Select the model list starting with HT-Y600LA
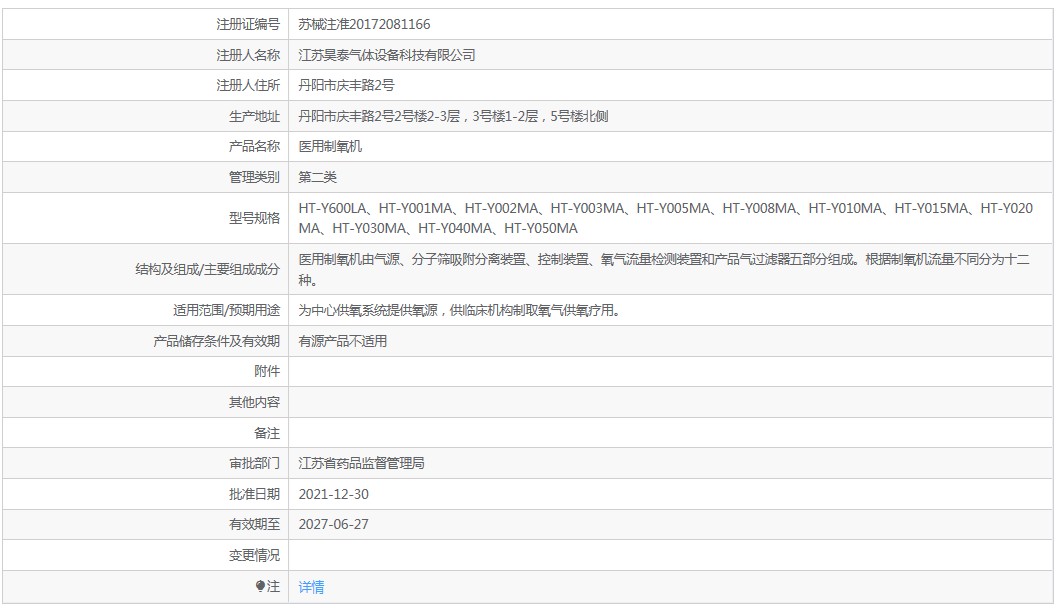This screenshot has width=1063, height=612. tap(666, 218)
